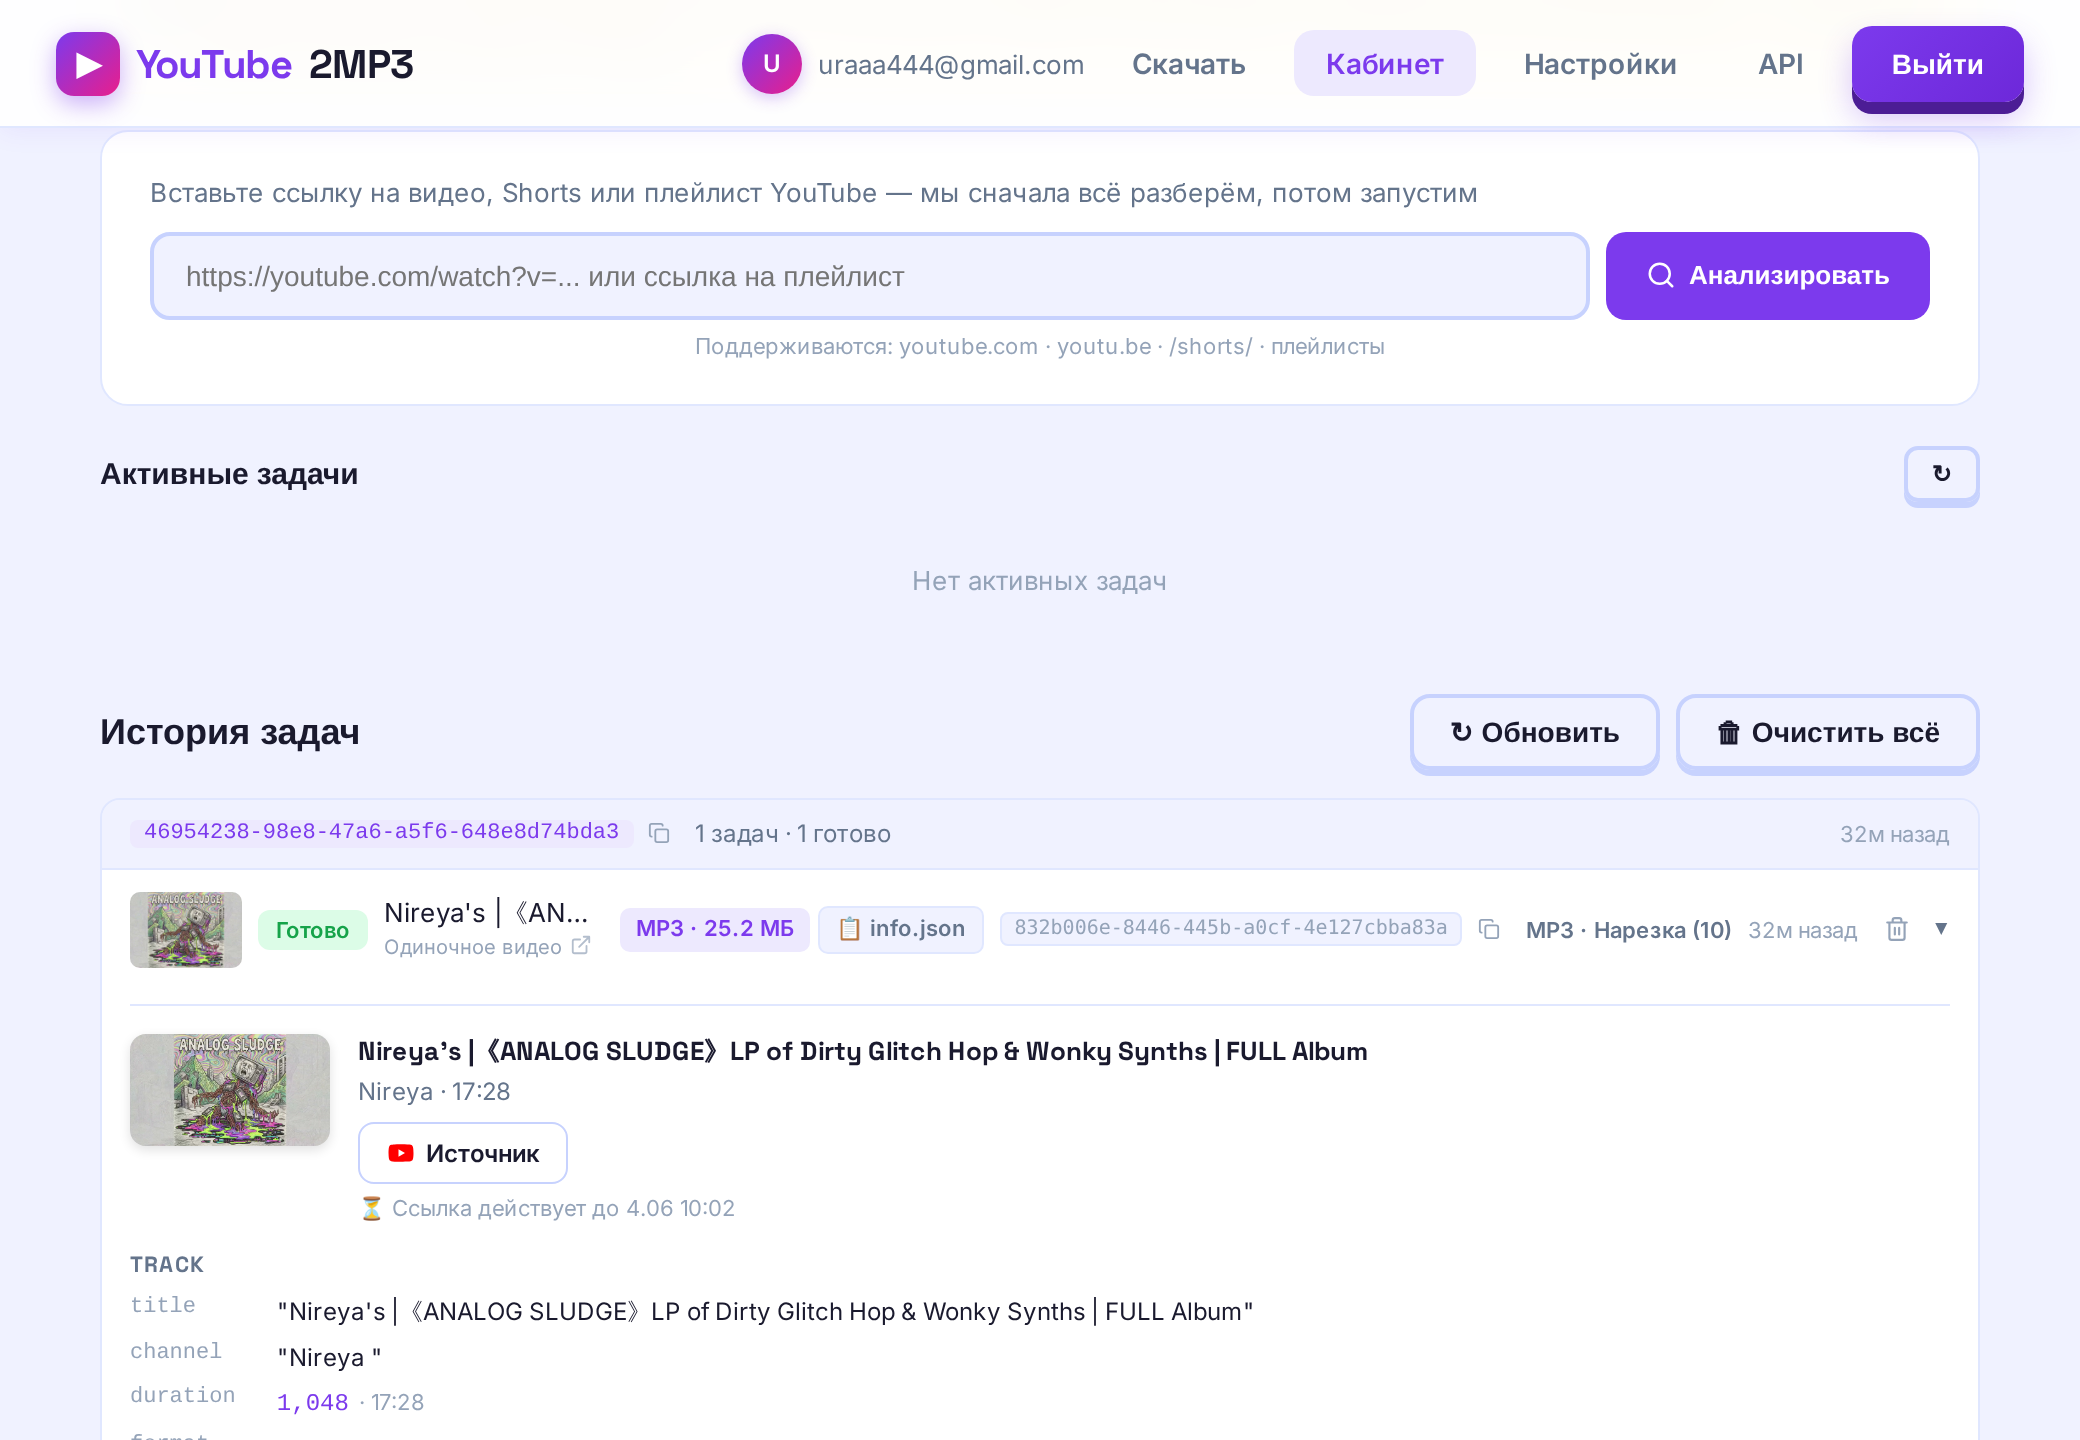2080x1440 pixels.
Task: Click the small ANALOG SLUDGE thumbnail
Action: (x=186, y=930)
